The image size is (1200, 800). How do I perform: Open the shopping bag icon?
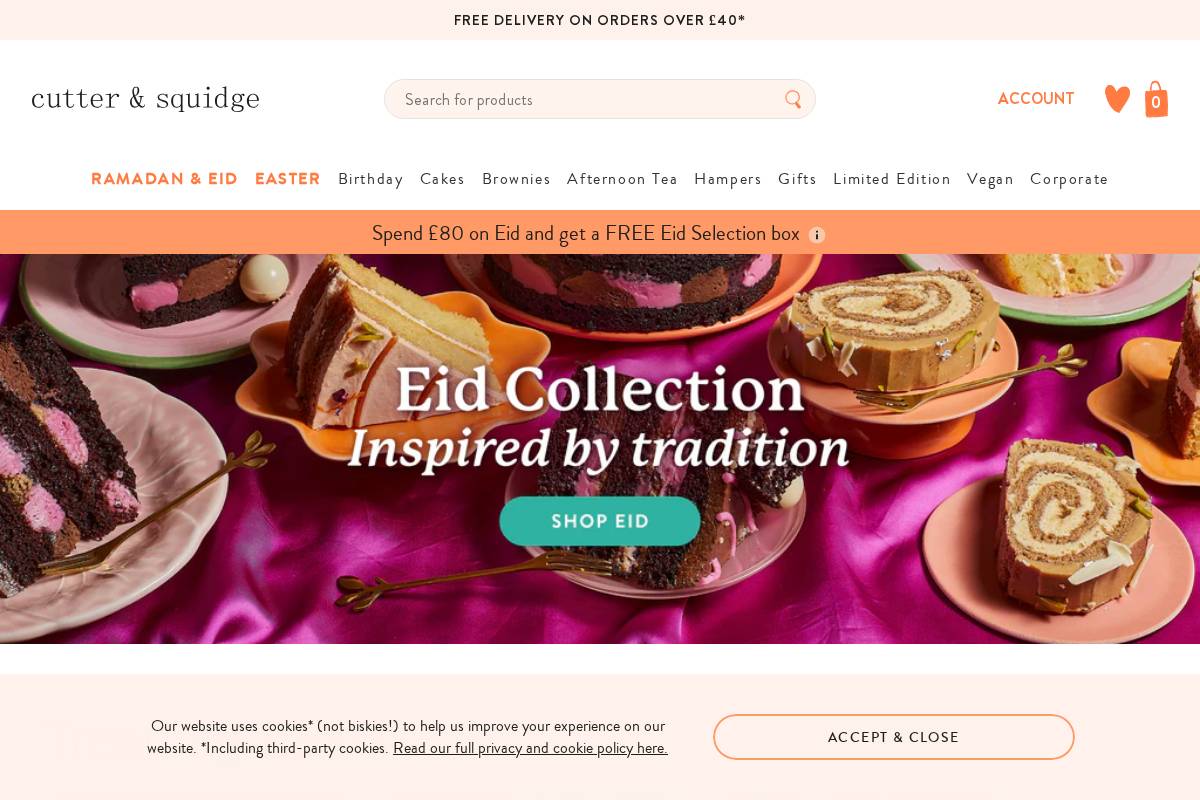click(1156, 99)
